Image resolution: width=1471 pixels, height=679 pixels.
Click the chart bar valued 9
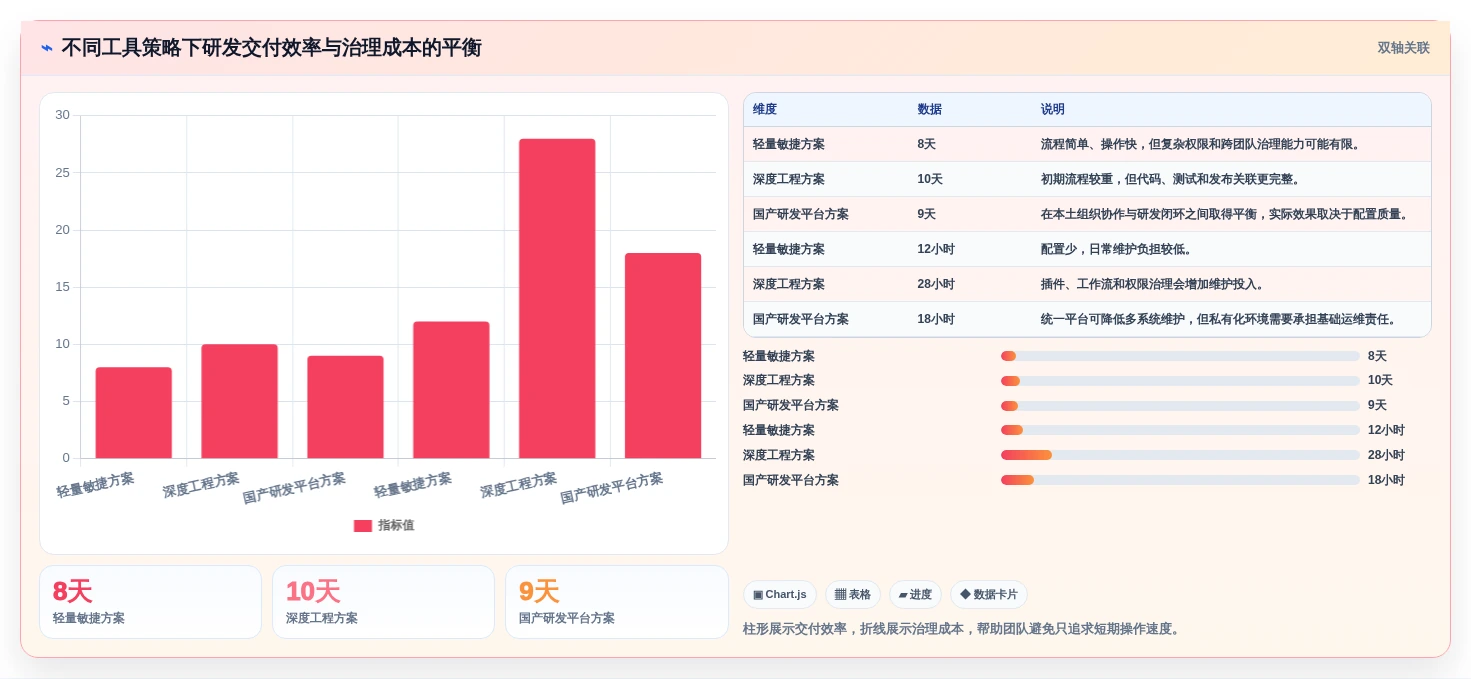click(345, 407)
